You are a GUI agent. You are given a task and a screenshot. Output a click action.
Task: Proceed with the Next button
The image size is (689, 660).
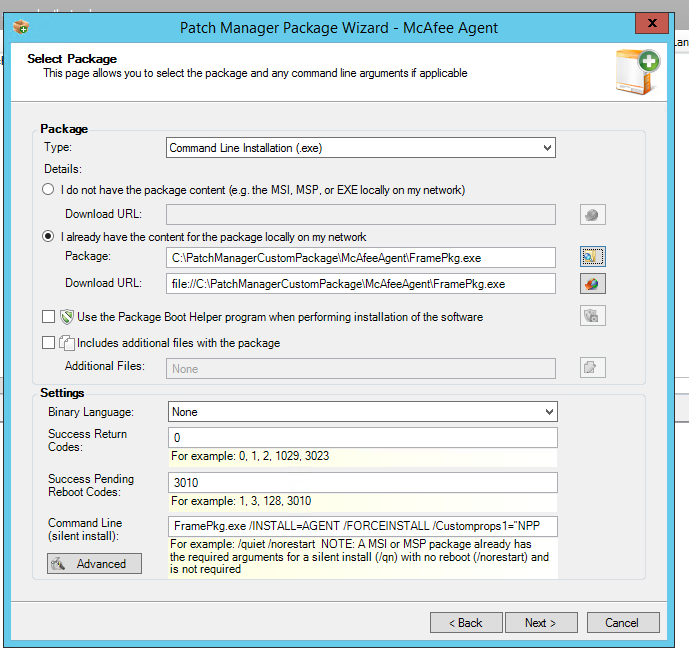pyautogui.click(x=541, y=623)
